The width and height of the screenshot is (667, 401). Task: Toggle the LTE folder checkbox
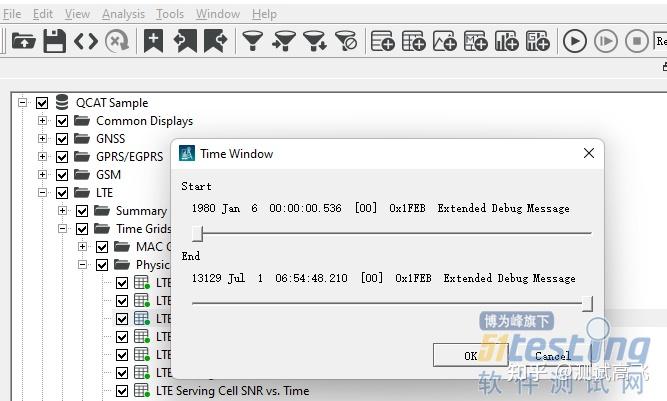[62, 193]
